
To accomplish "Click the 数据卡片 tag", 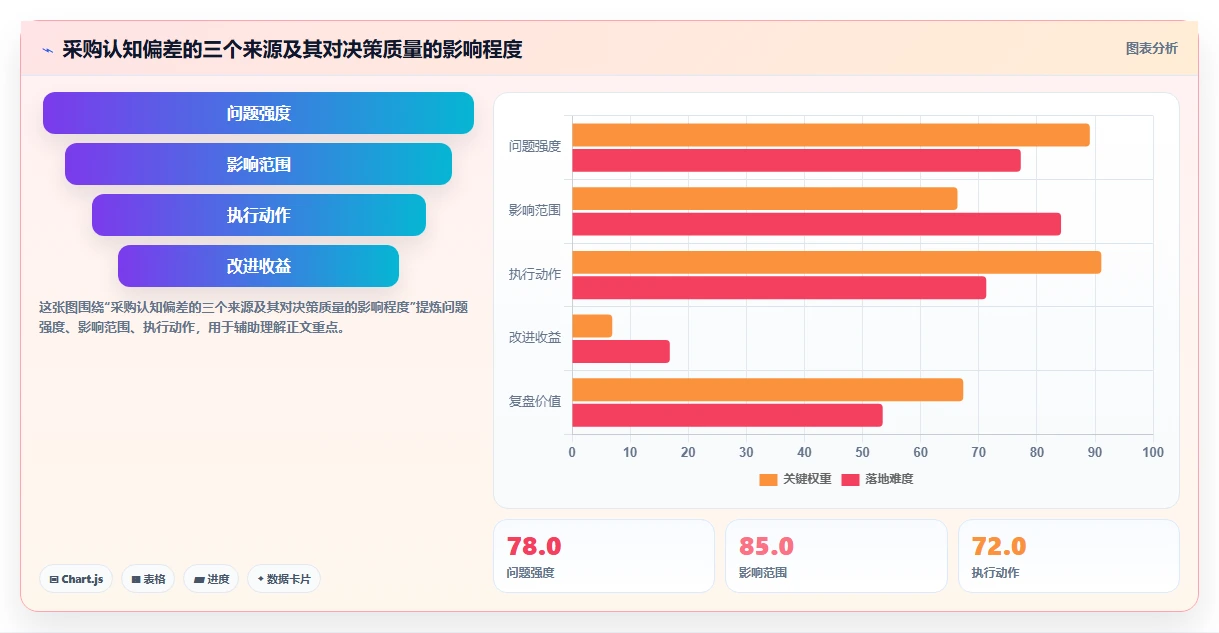I will (x=284, y=579).
